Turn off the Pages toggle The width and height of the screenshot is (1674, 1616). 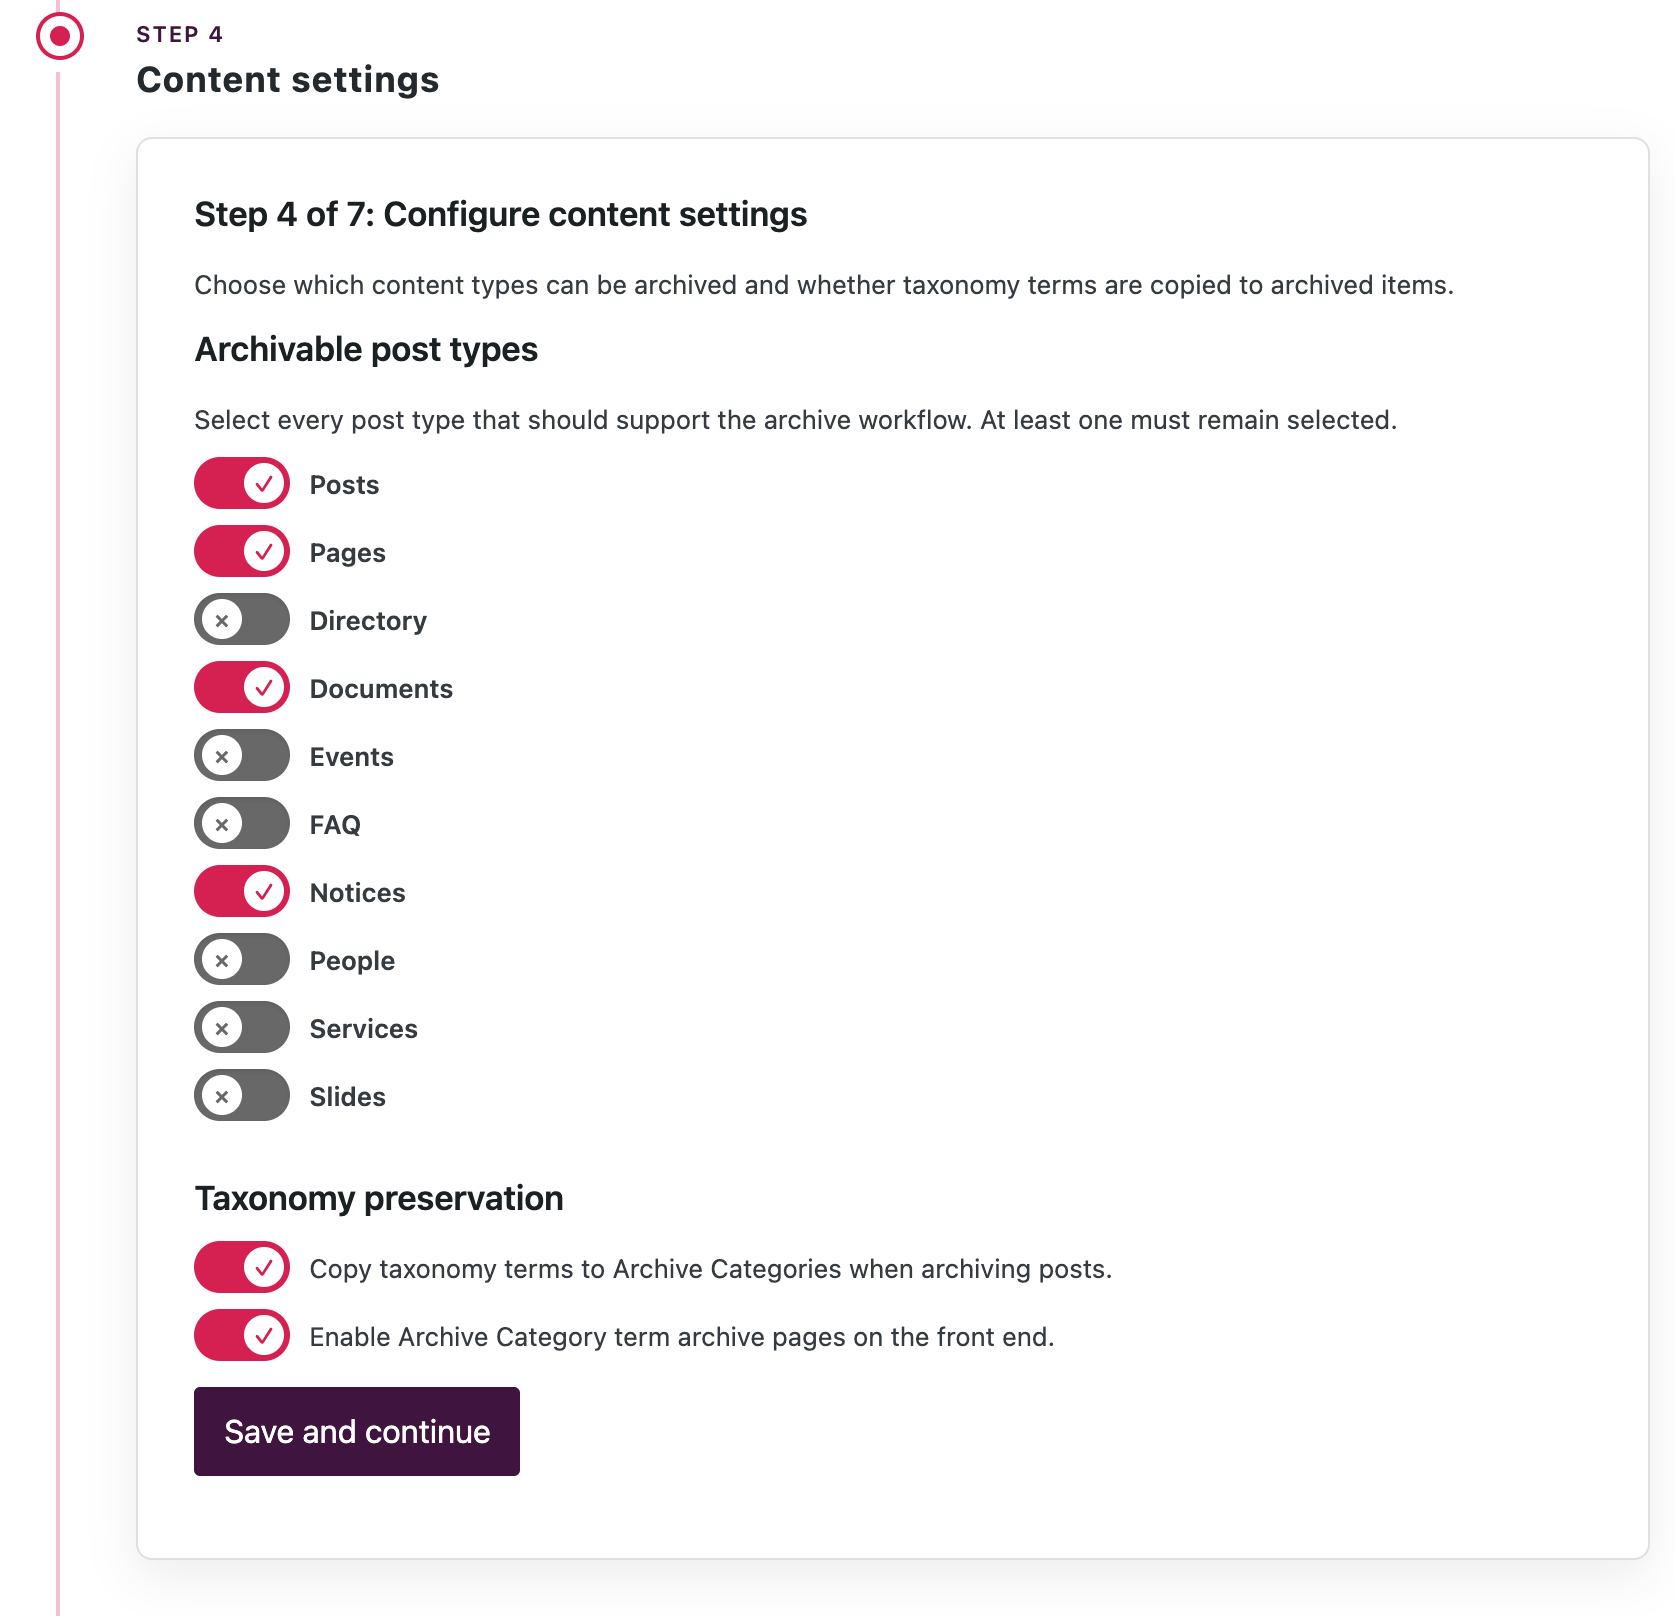point(241,551)
